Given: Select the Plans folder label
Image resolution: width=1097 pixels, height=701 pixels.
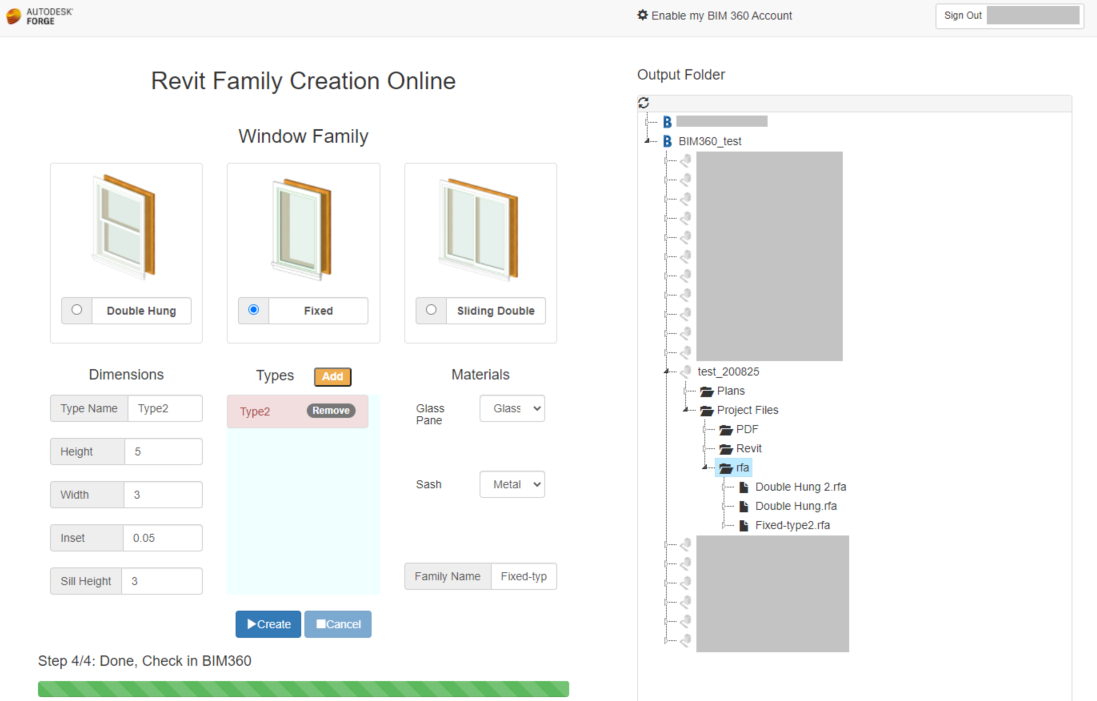Looking at the screenshot, I should tap(731, 391).
